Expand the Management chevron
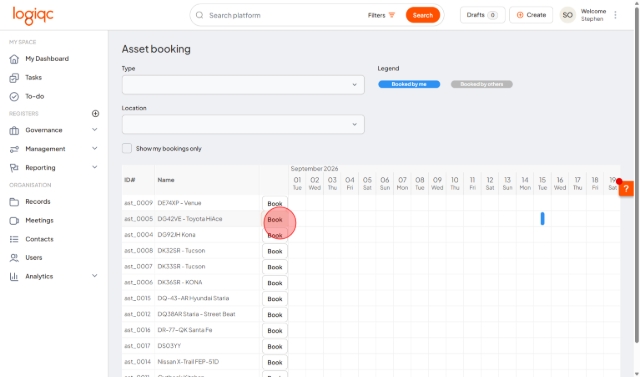 coord(95,149)
